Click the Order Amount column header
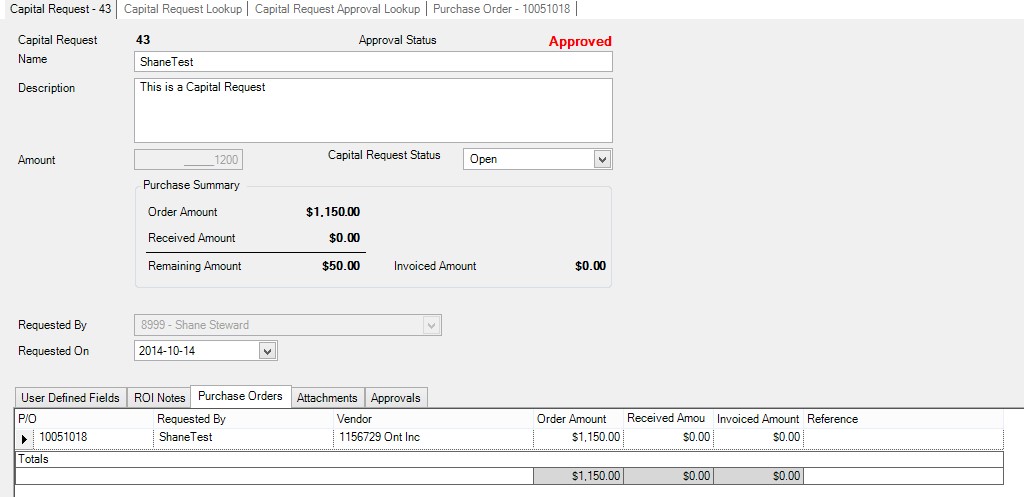 pos(571,419)
